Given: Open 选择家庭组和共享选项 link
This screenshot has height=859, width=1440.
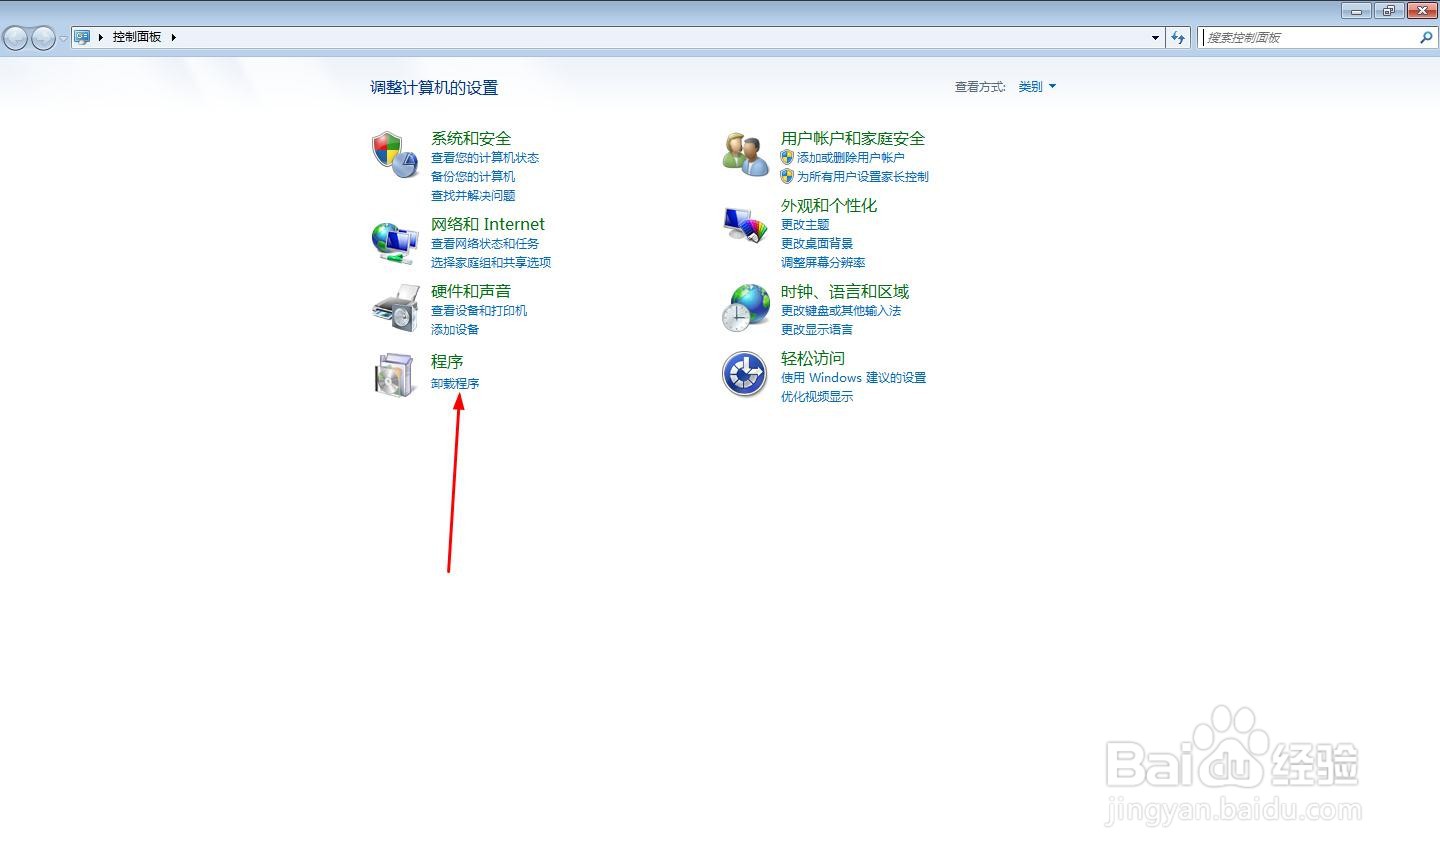Looking at the screenshot, I should (x=491, y=263).
